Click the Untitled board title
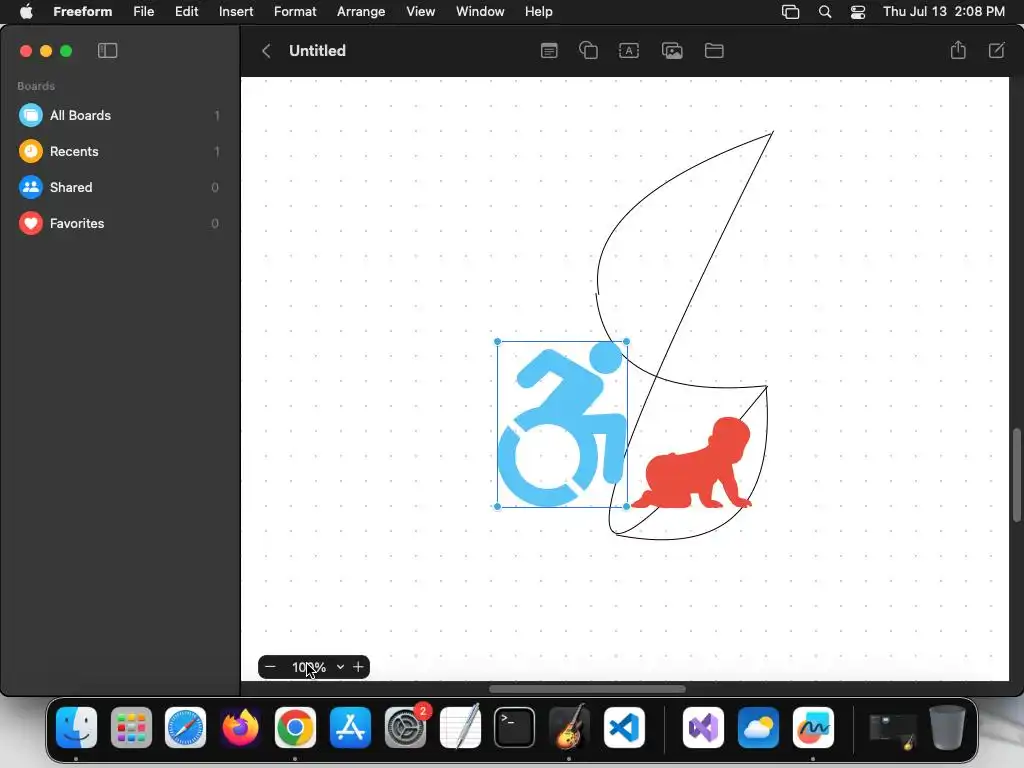 point(317,50)
